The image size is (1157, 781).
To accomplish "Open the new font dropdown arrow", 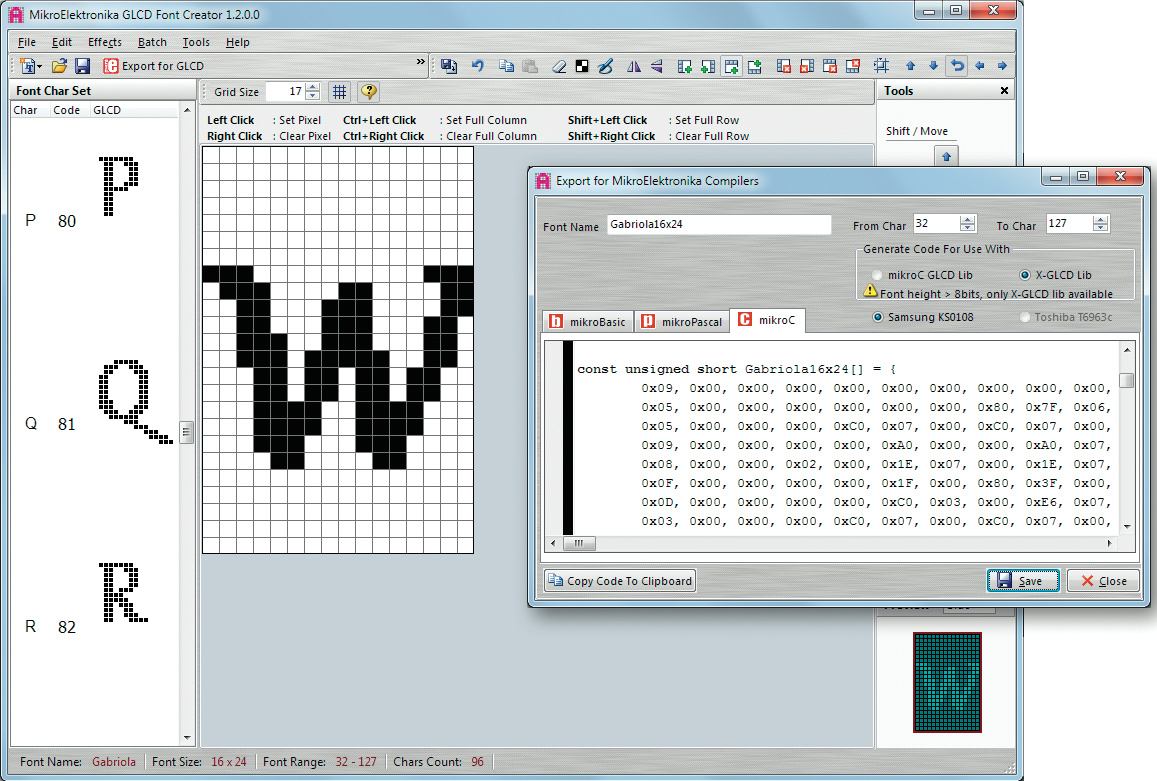I will point(39,66).
